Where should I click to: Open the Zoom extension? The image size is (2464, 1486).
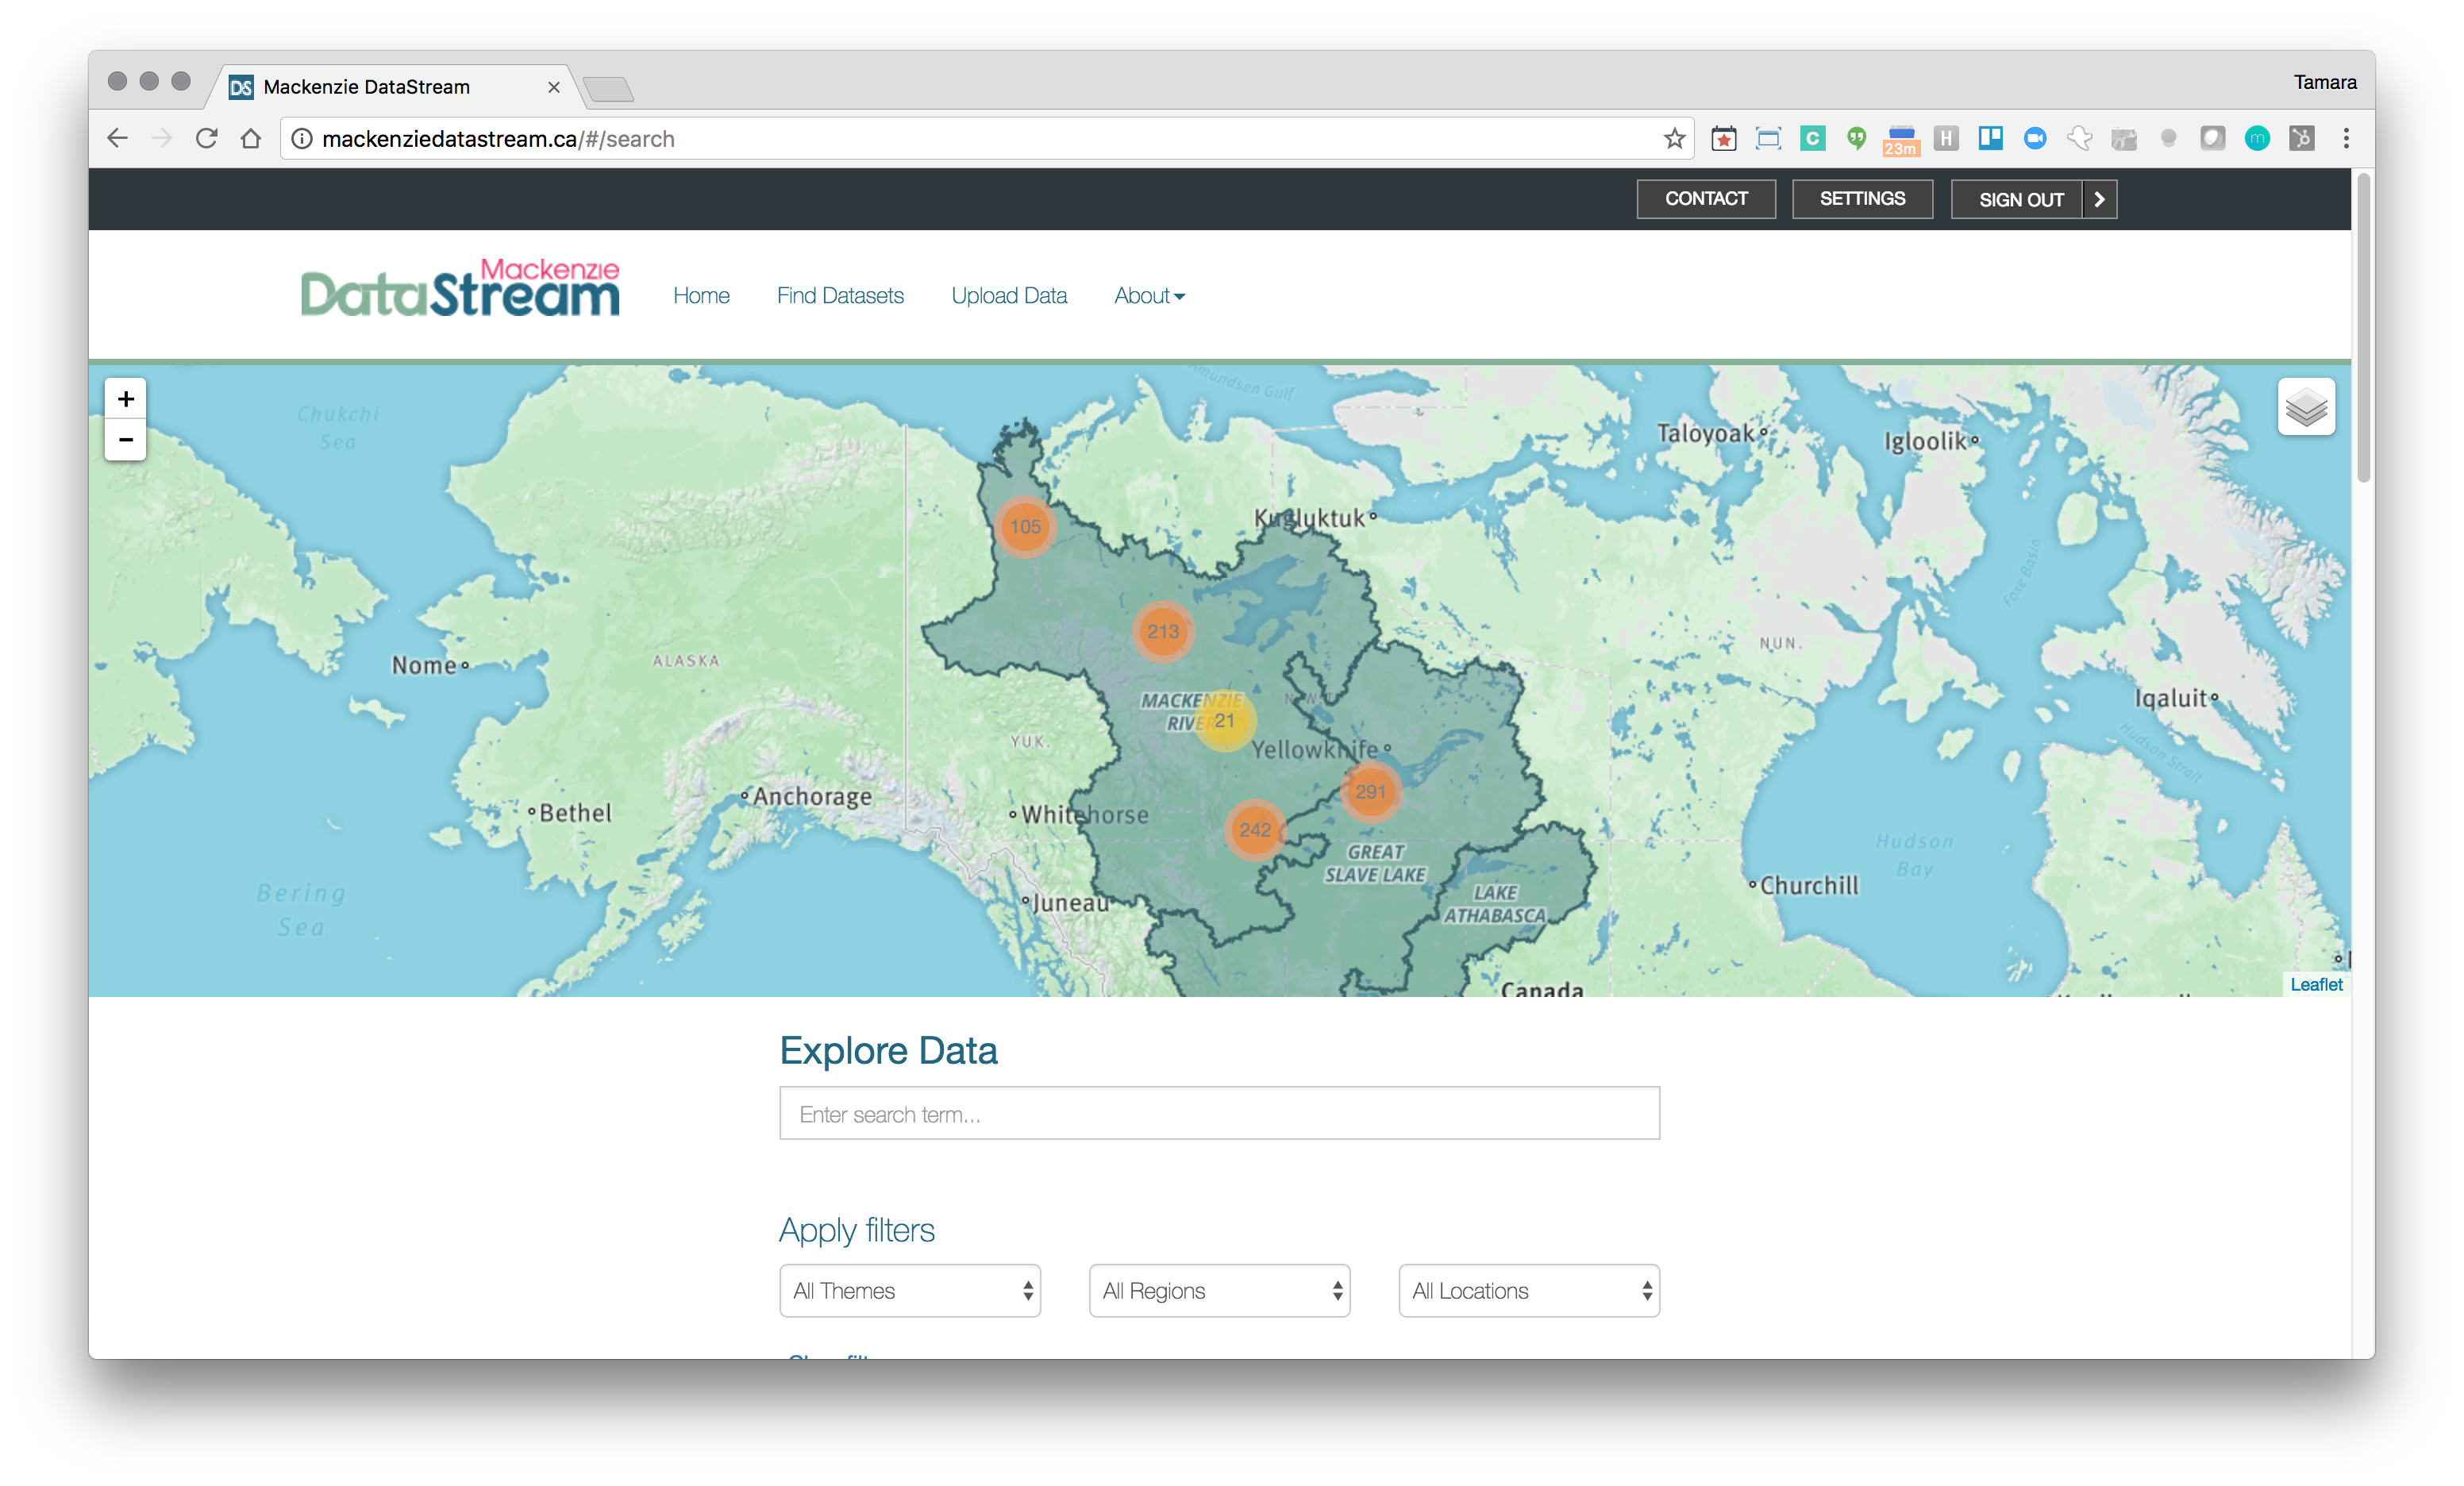2034,138
